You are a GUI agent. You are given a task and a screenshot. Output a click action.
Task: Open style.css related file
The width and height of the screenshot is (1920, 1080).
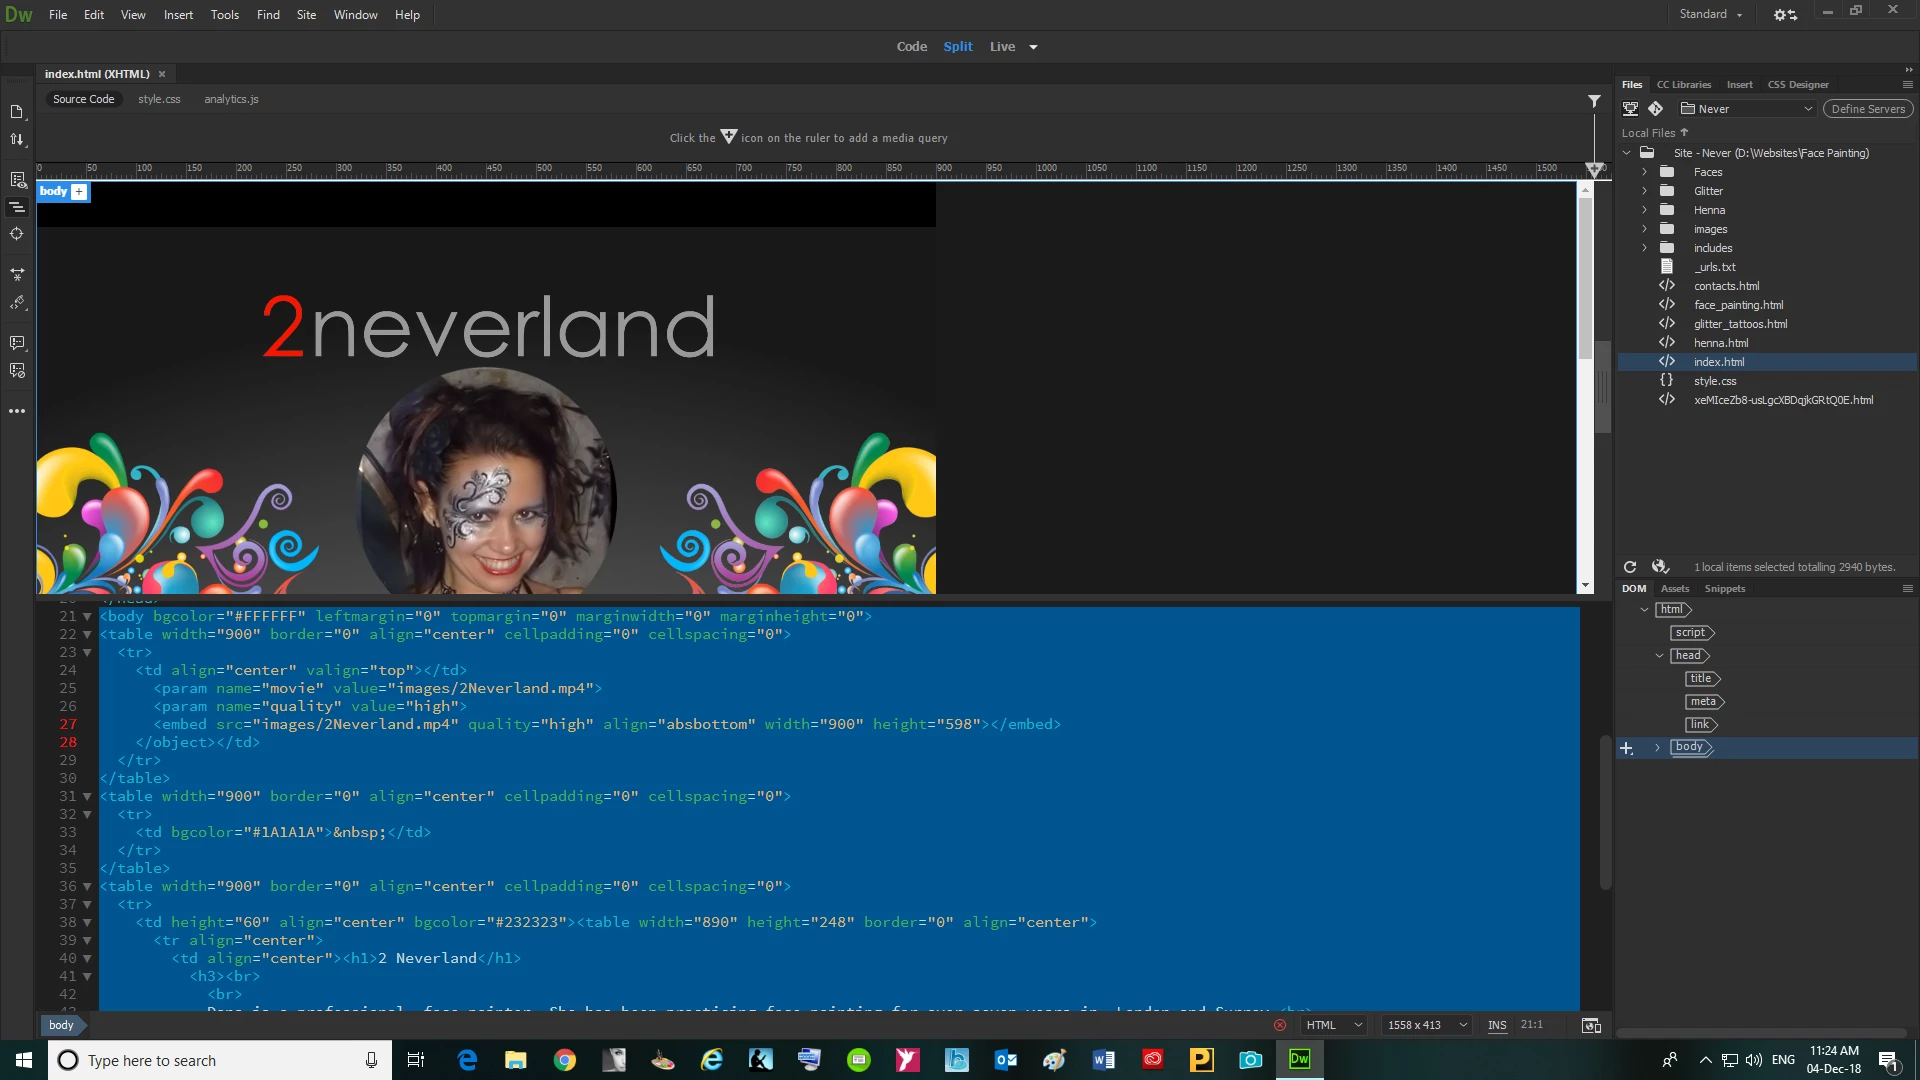(159, 99)
